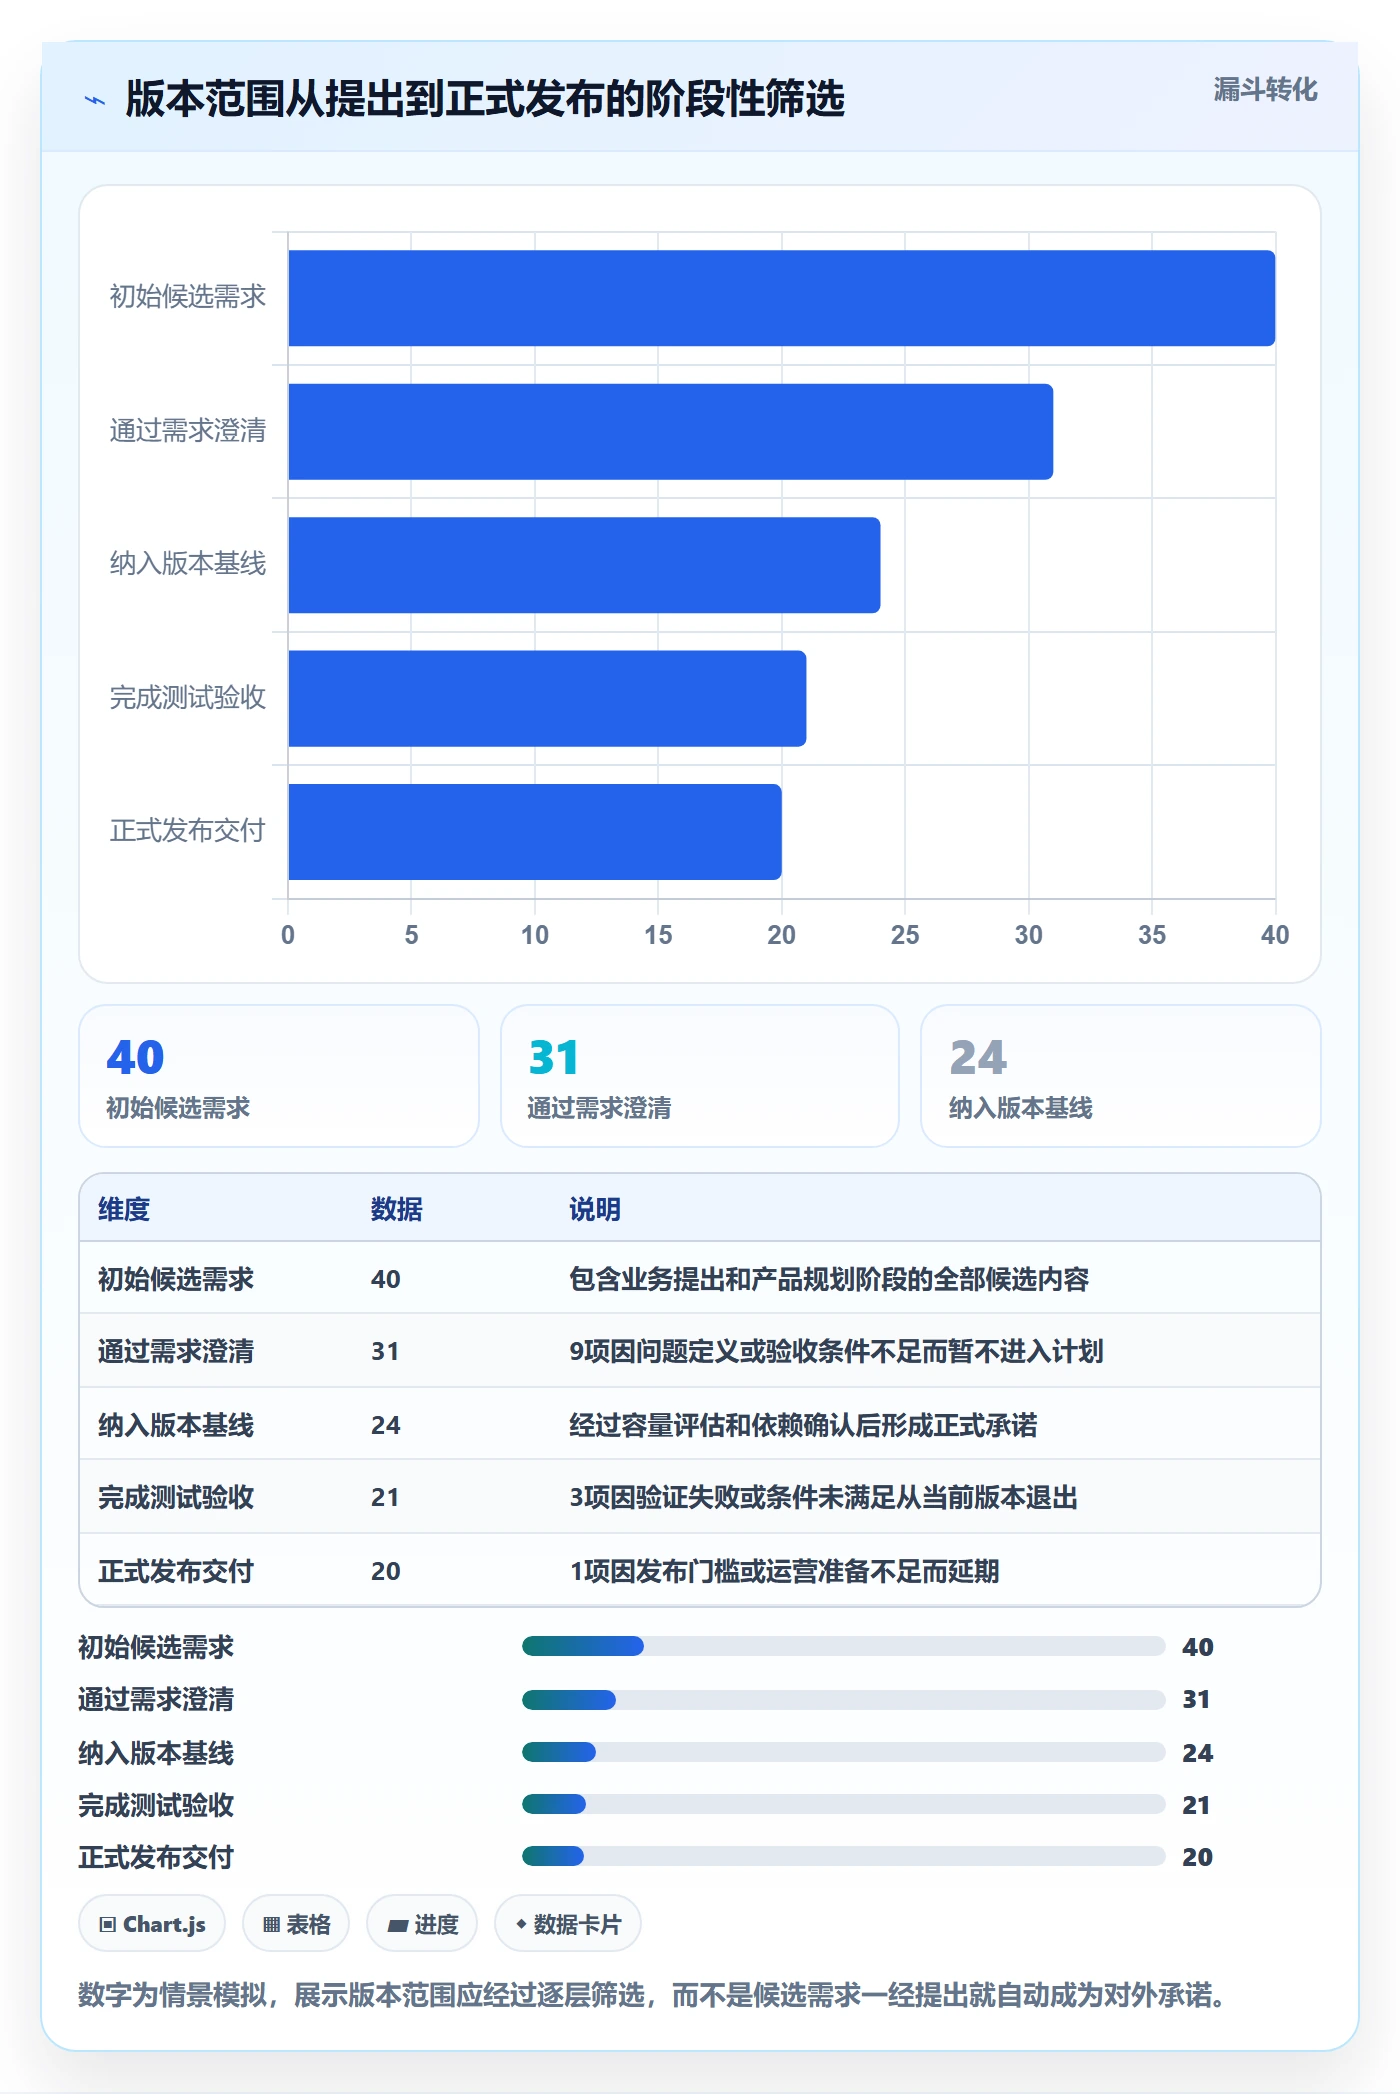Click the table value 21

[x=385, y=1497]
